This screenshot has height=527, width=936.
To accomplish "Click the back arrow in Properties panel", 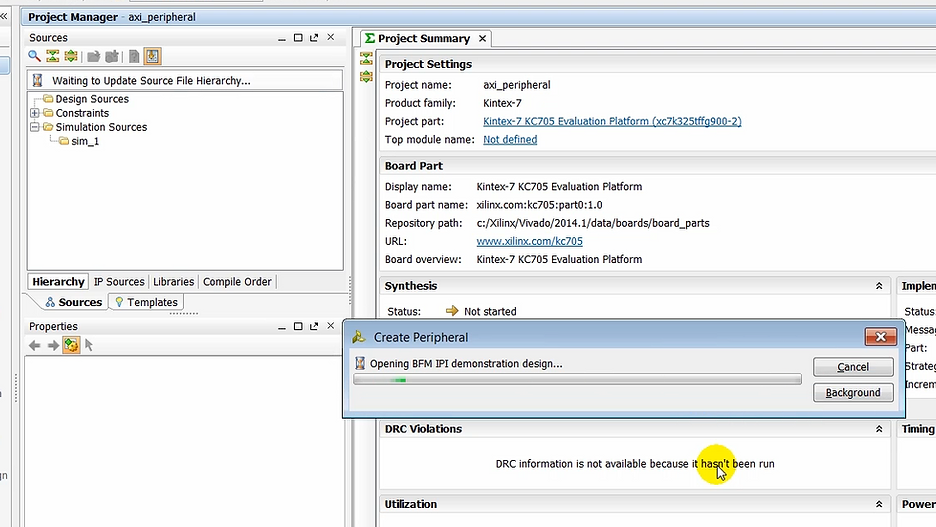I will (x=35, y=345).
